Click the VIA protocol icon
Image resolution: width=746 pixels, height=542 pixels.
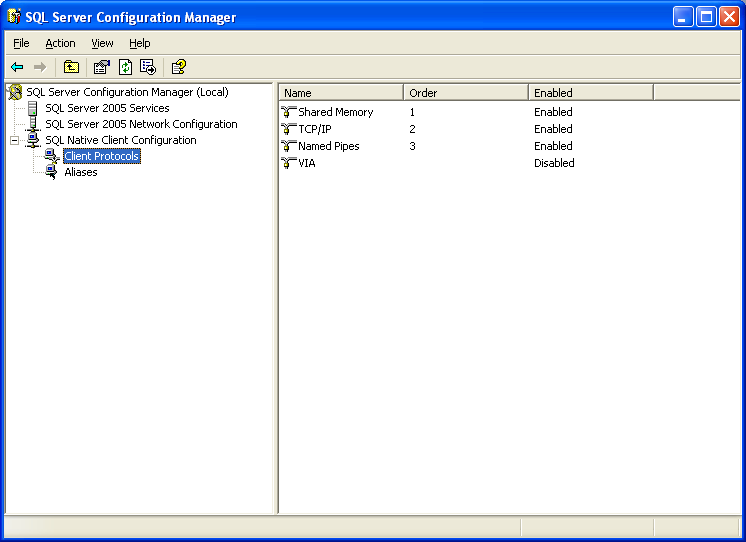pyautogui.click(x=288, y=163)
